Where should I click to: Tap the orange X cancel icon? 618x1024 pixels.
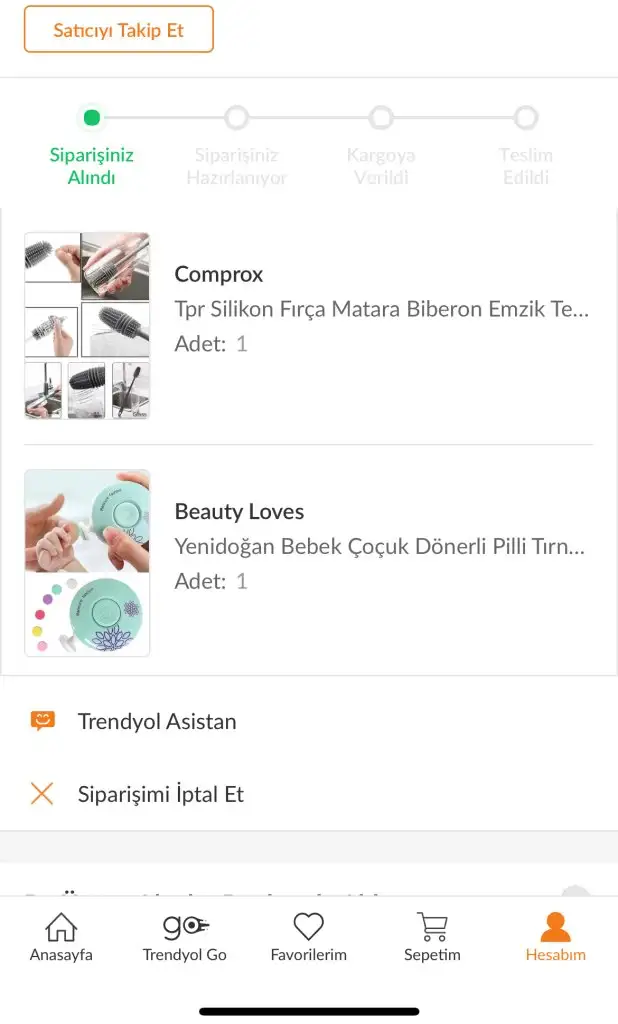click(42, 794)
